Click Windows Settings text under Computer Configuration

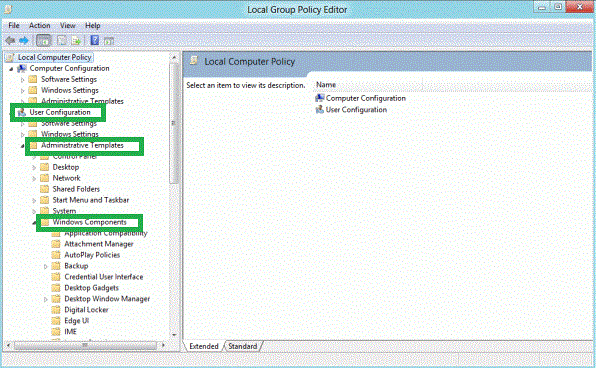point(70,90)
